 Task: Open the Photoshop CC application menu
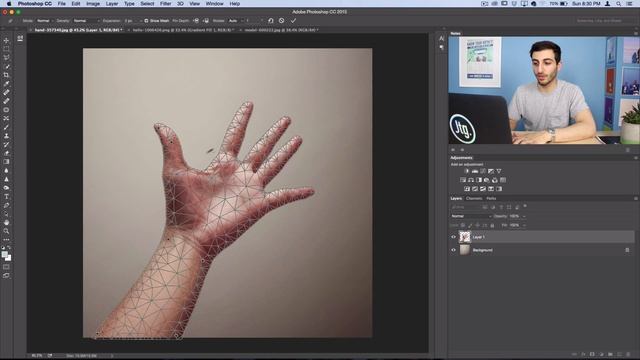tap(35, 4)
